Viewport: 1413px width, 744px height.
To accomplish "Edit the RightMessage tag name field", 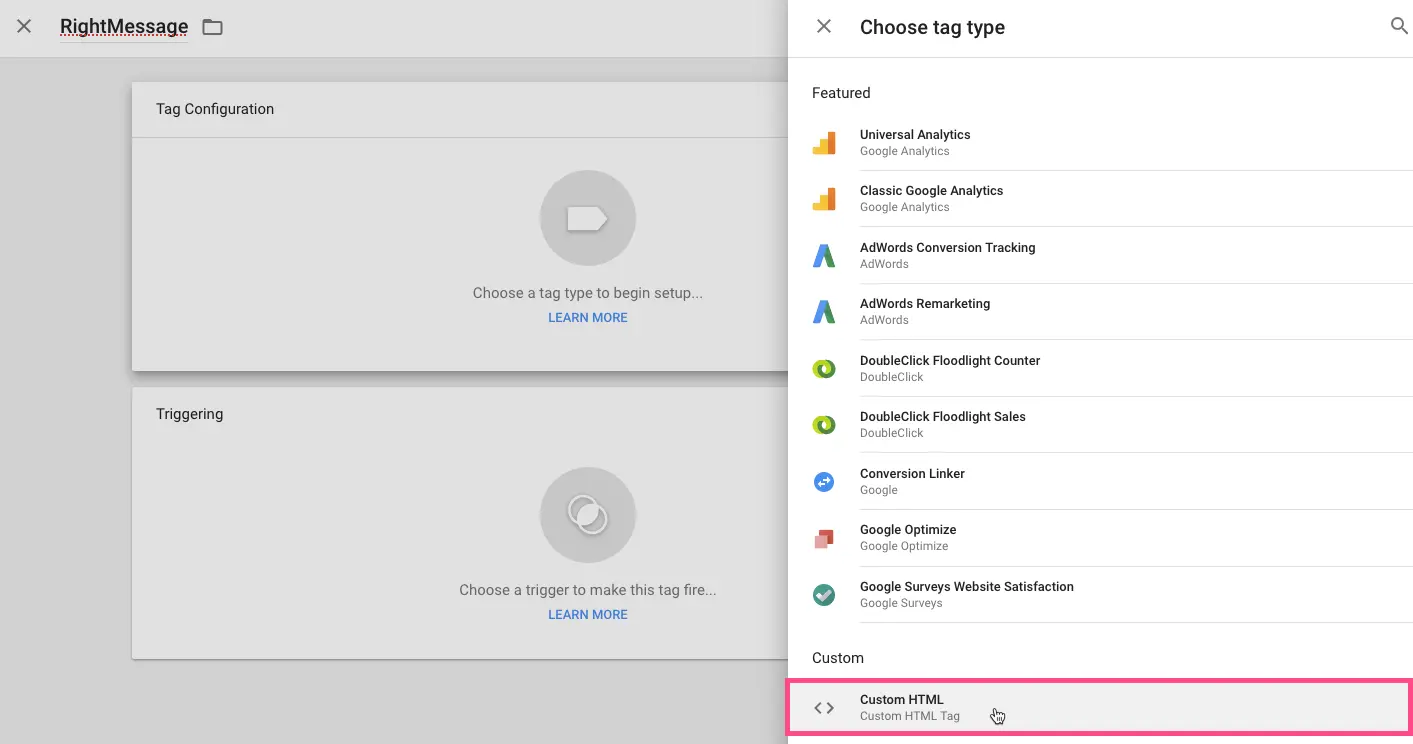I will click(123, 27).
